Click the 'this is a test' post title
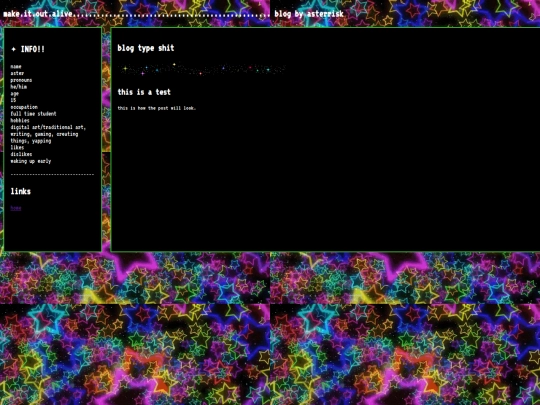The image size is (540, 405). tap(144, 92)
